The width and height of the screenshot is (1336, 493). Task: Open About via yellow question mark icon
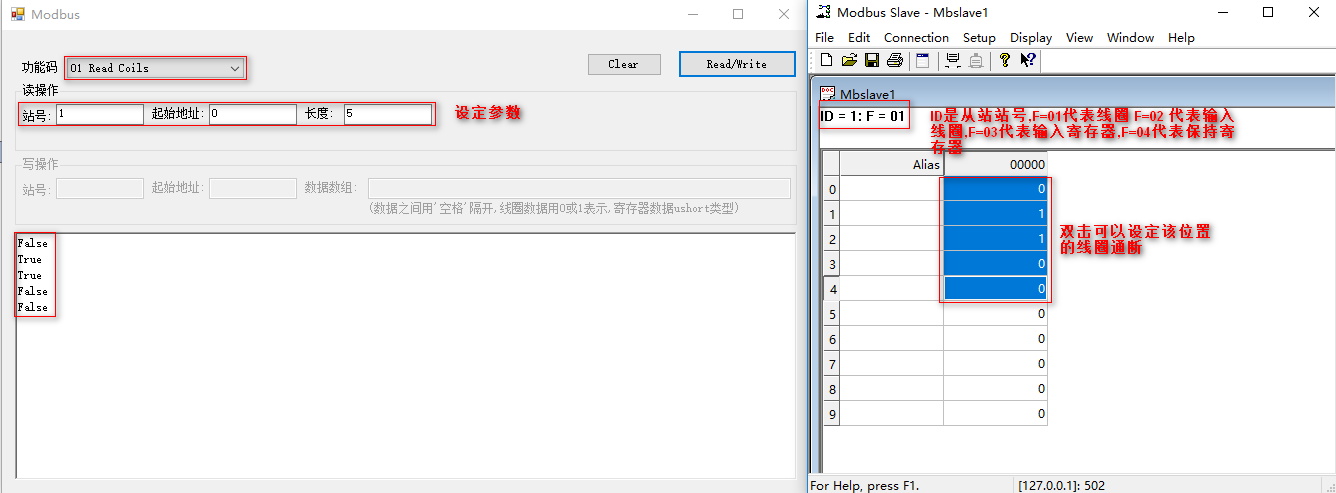pyautogui.click(x=1005, y=60)
